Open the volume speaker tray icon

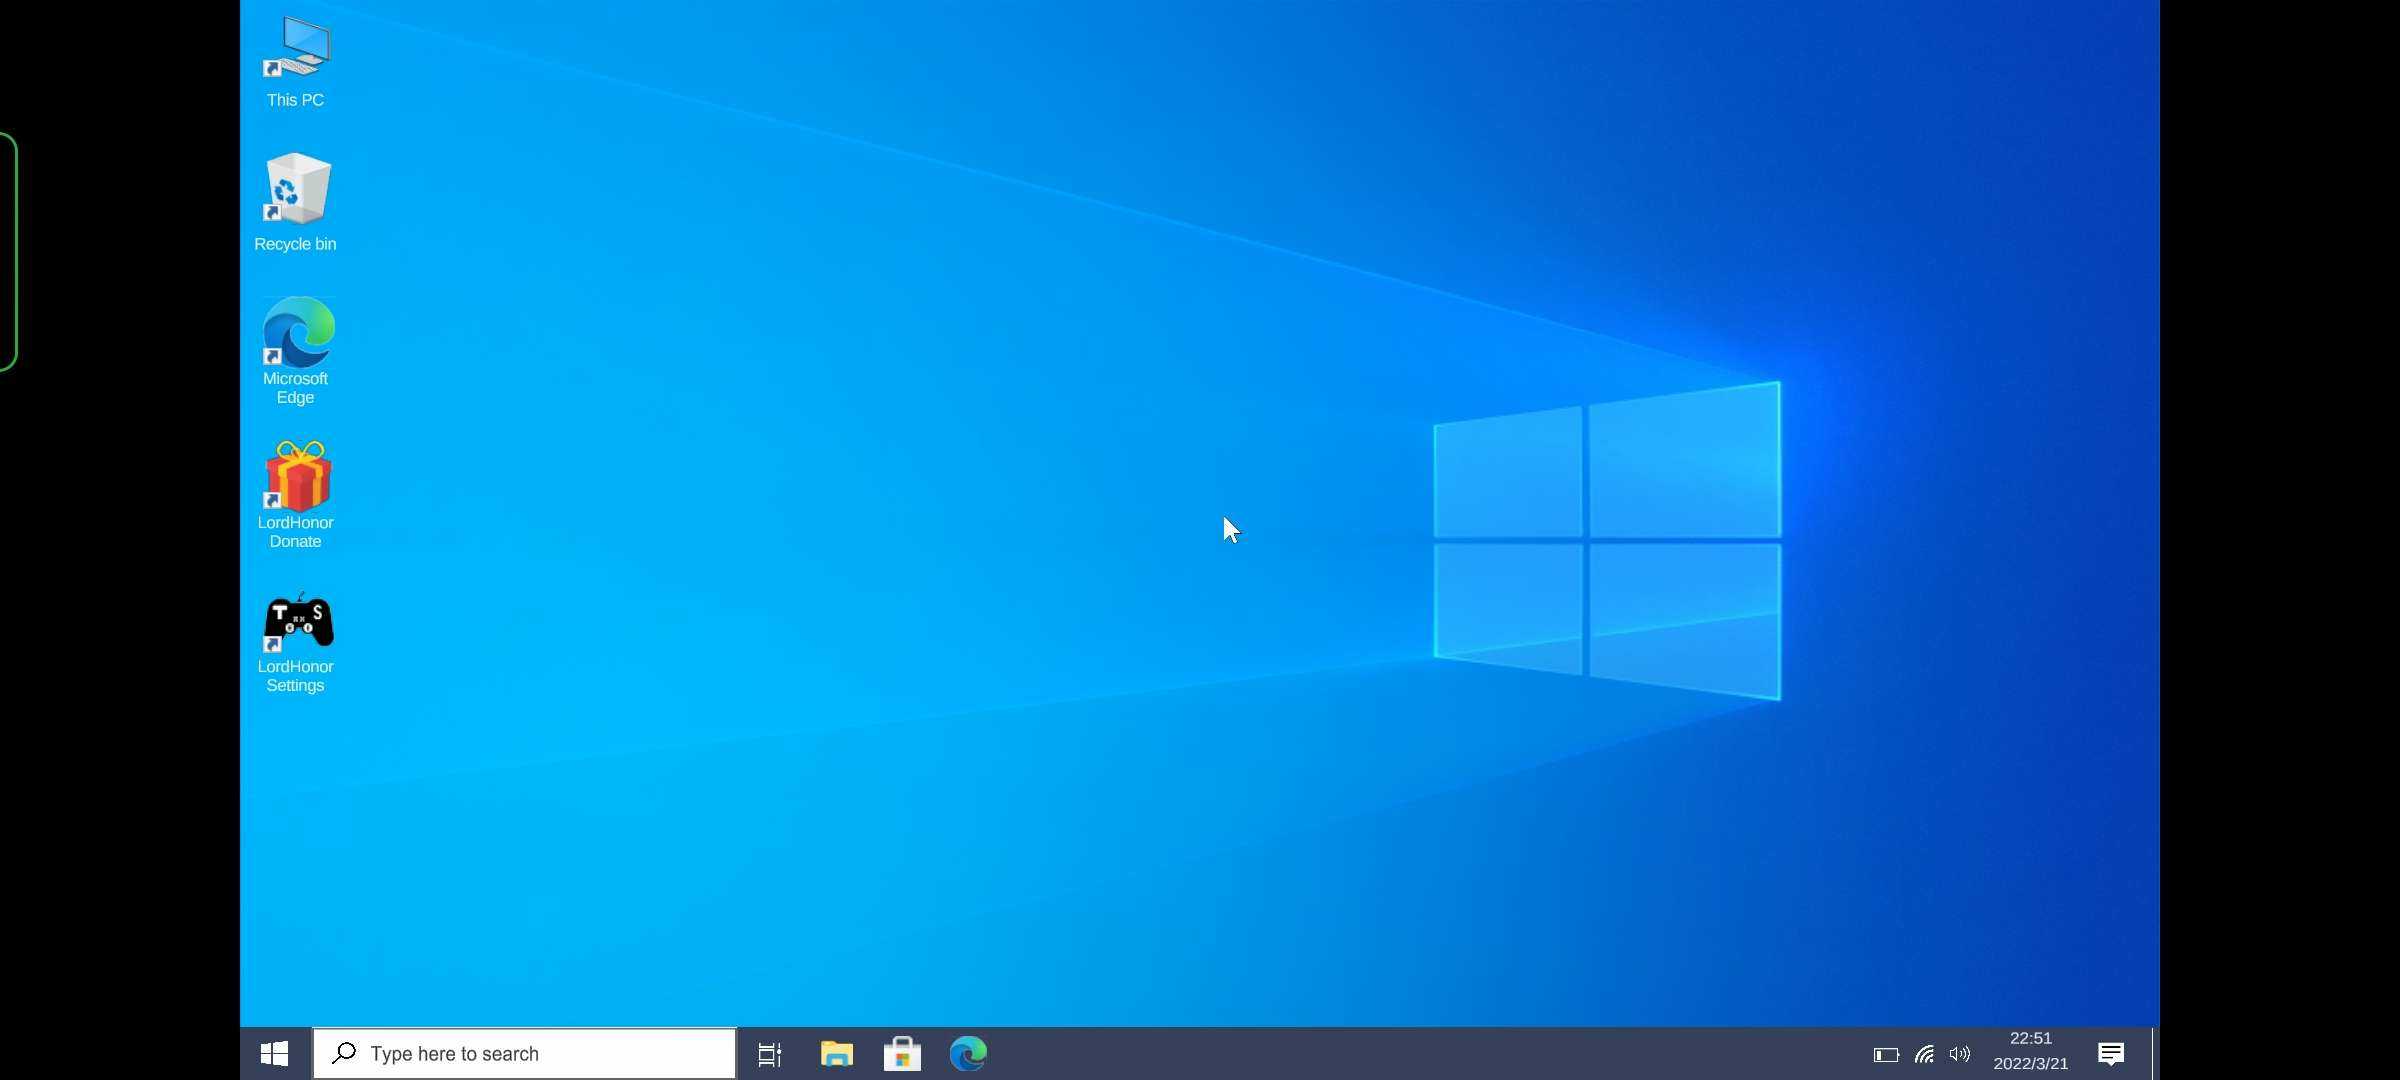click(x=1960, y=1054)
